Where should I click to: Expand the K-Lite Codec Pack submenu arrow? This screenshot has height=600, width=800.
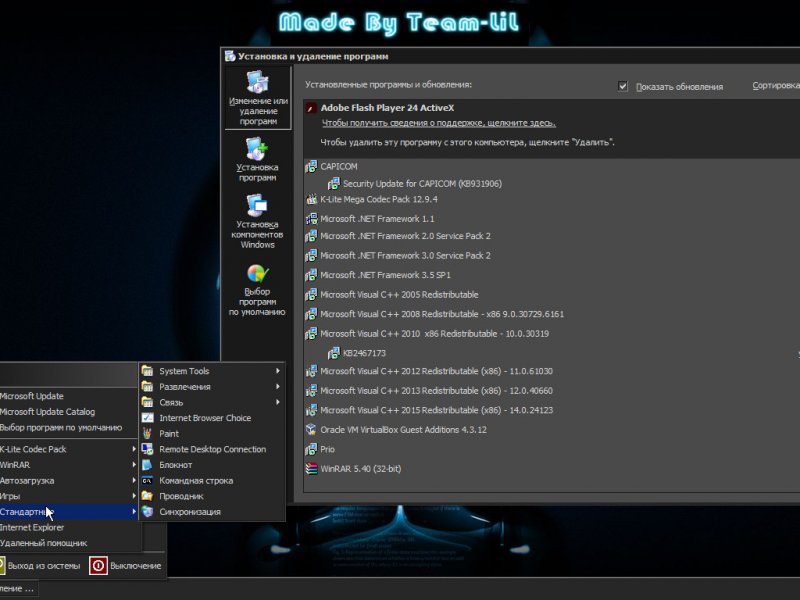[134, 449]
